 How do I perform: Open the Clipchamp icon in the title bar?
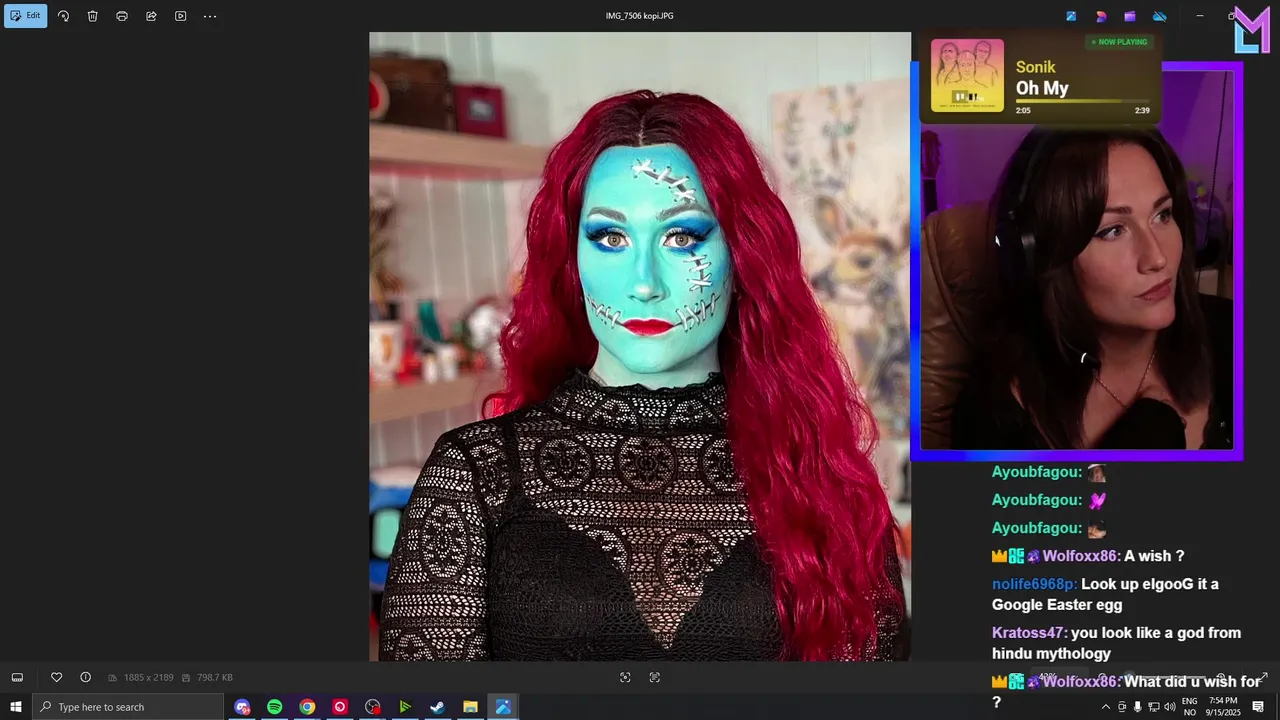pyautogui.click(x=1130, y=16)
